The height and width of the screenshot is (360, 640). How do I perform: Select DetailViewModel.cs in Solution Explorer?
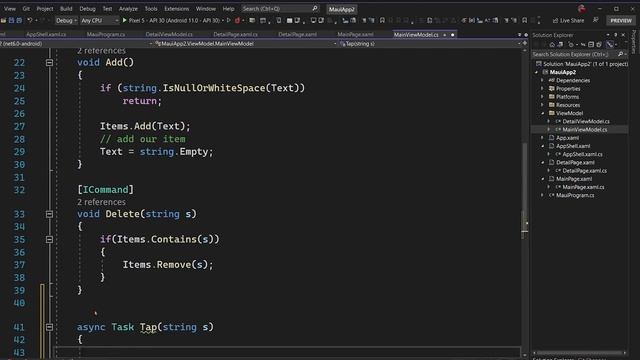point(586,121)
